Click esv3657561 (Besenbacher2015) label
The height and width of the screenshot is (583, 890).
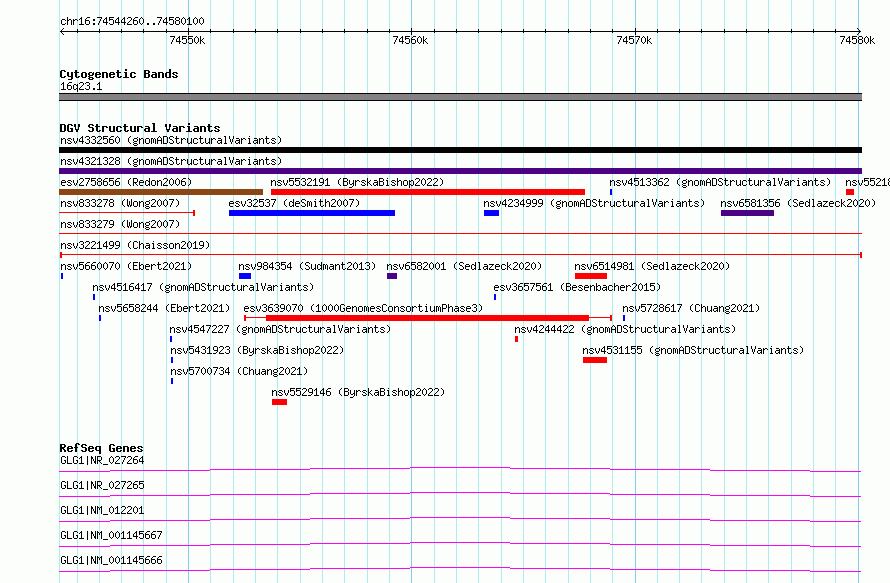[x=577, y=287]
